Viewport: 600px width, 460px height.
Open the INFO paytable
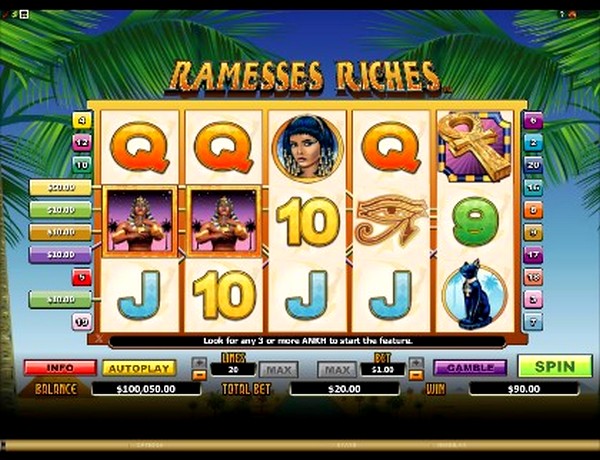[x=60, y=368]
